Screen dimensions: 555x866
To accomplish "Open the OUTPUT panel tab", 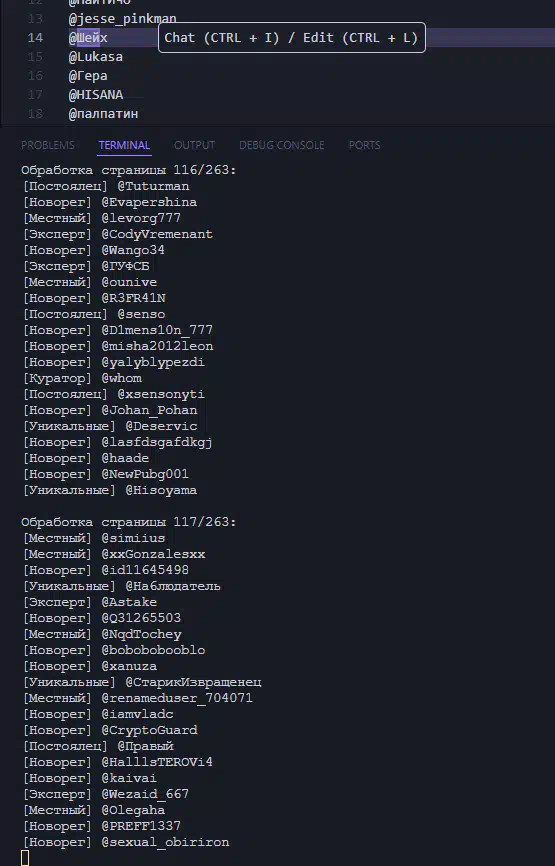I will pyautogui.click(x=194, y=145).
